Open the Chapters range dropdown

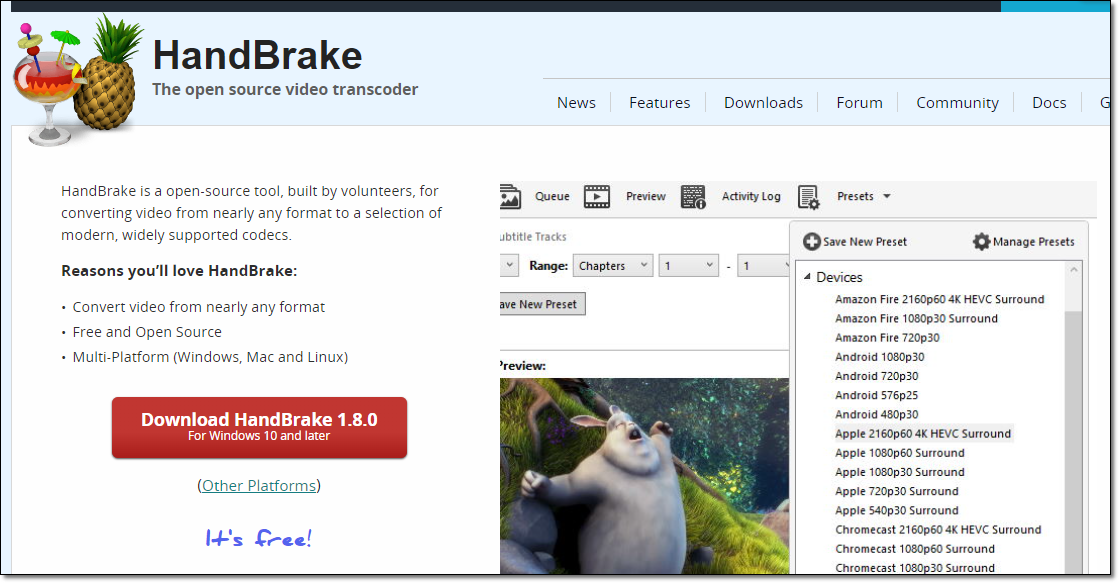click(x=612, y=265)
